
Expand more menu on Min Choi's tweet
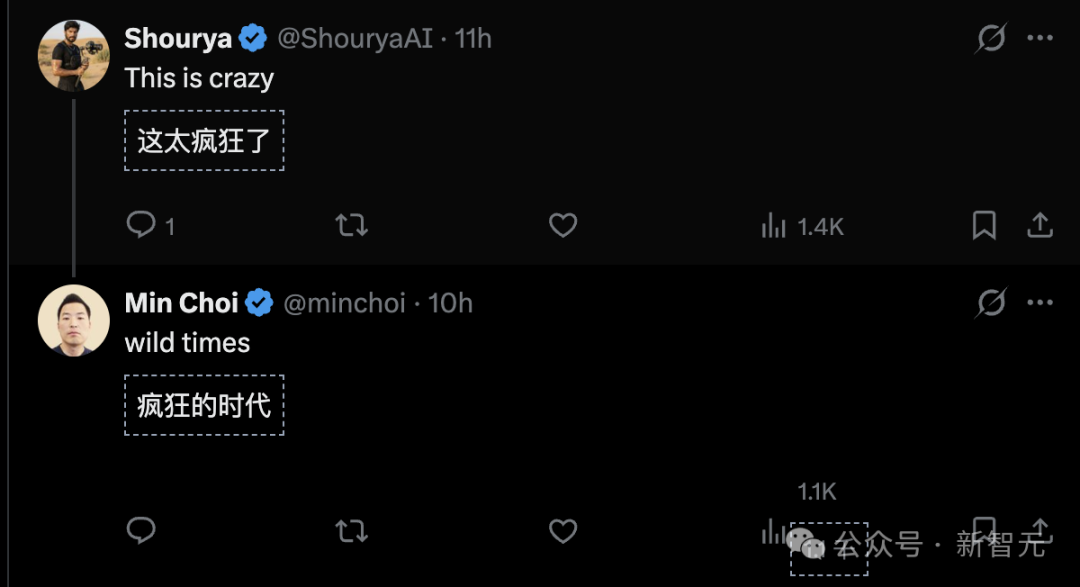(1040, 303)
